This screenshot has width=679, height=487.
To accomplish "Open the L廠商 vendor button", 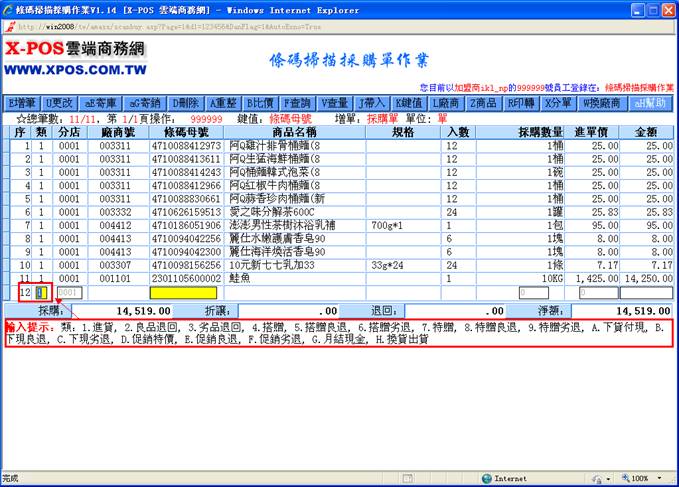I will pos(445,103).
